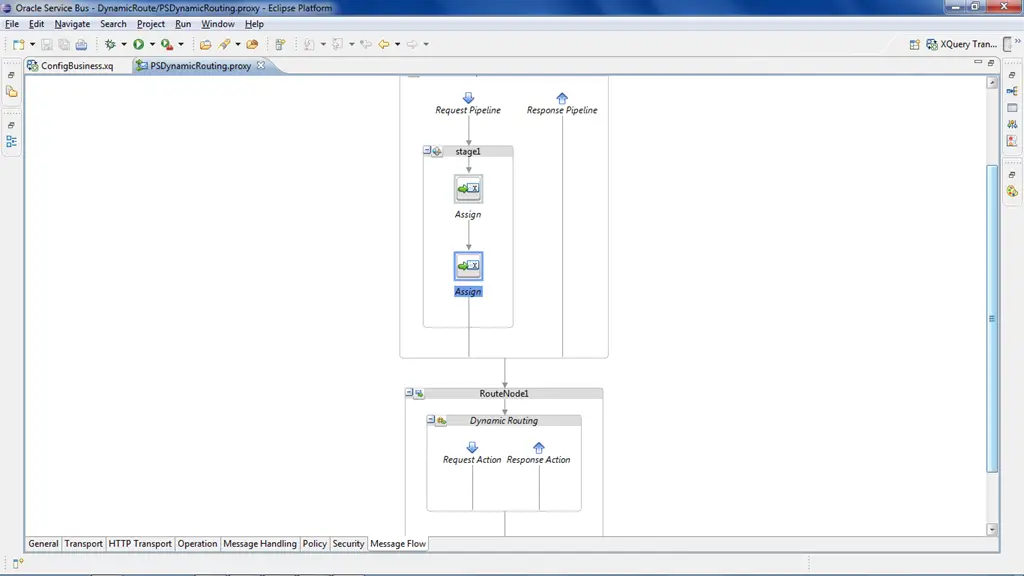Click the open folder toolbar icon
Viewport: 1024px width, 576px height.
(206, 44)
